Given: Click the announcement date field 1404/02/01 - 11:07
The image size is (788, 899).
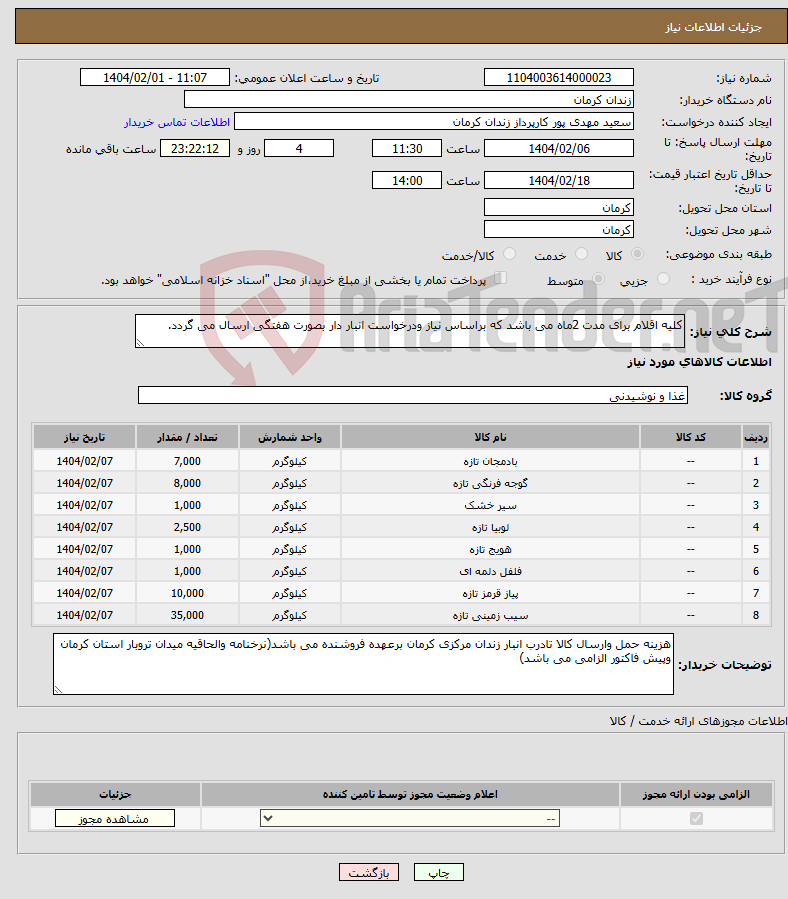Looking at the screenshot, I should [155, 77].
